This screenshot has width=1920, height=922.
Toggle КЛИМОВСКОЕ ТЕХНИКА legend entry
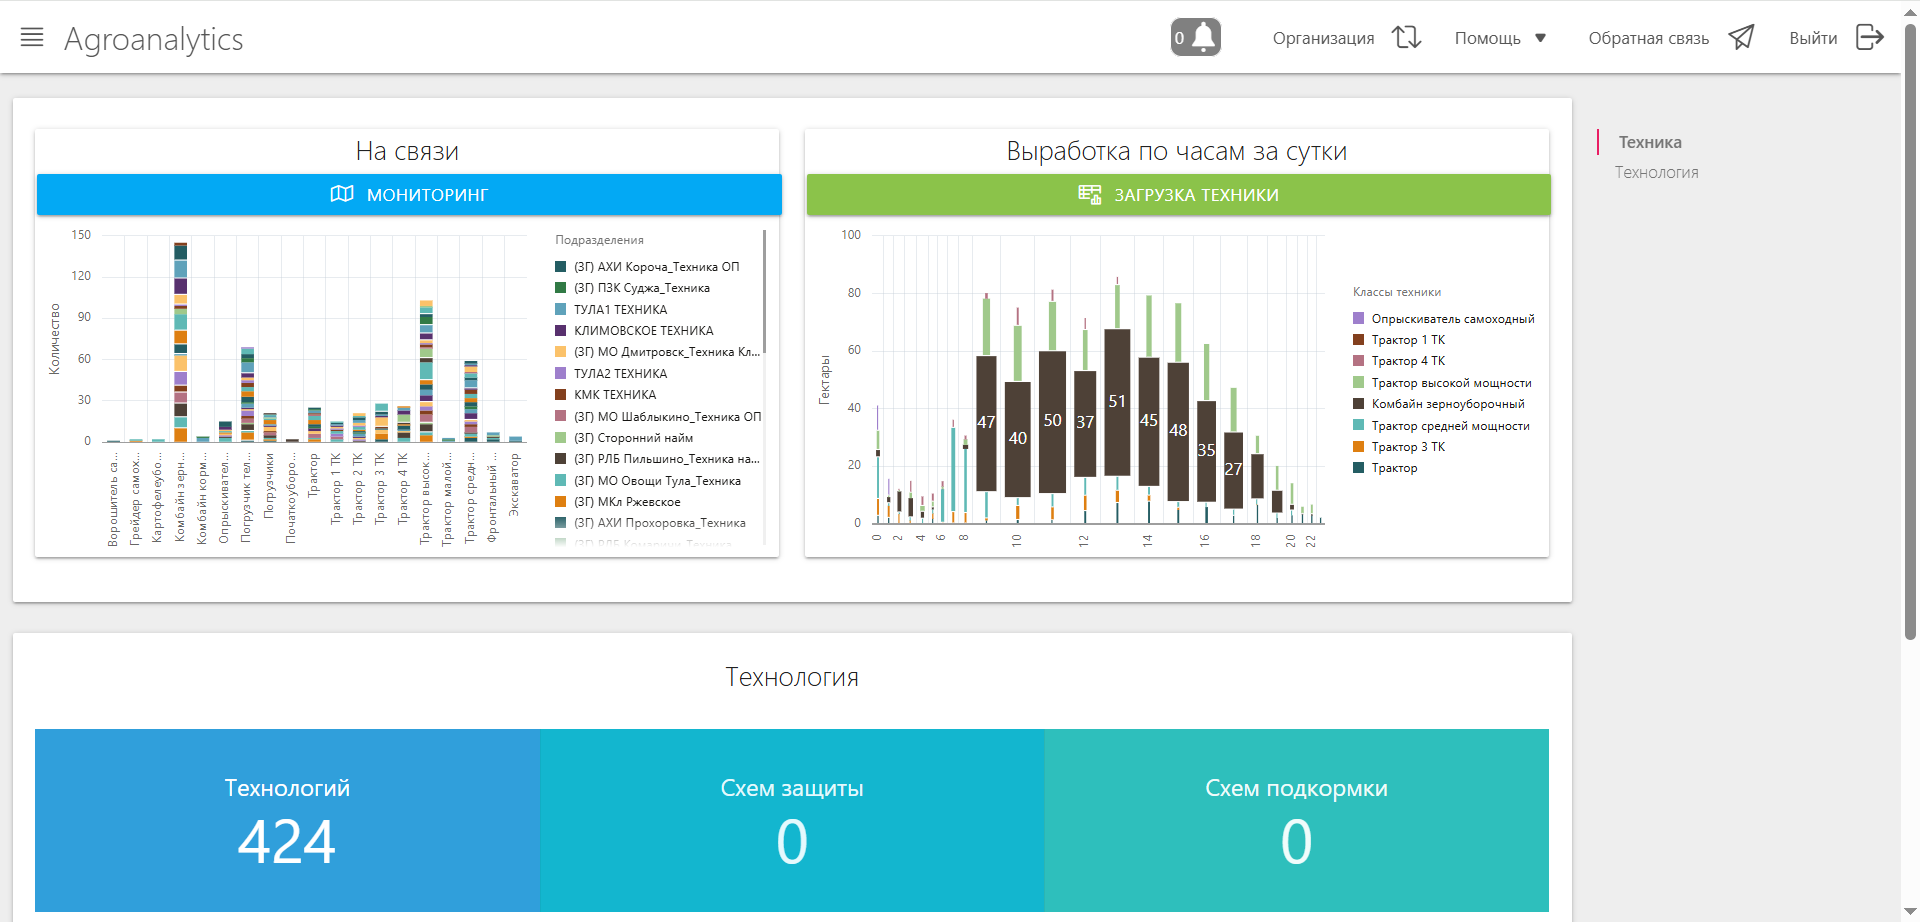(x=643, y=331)
